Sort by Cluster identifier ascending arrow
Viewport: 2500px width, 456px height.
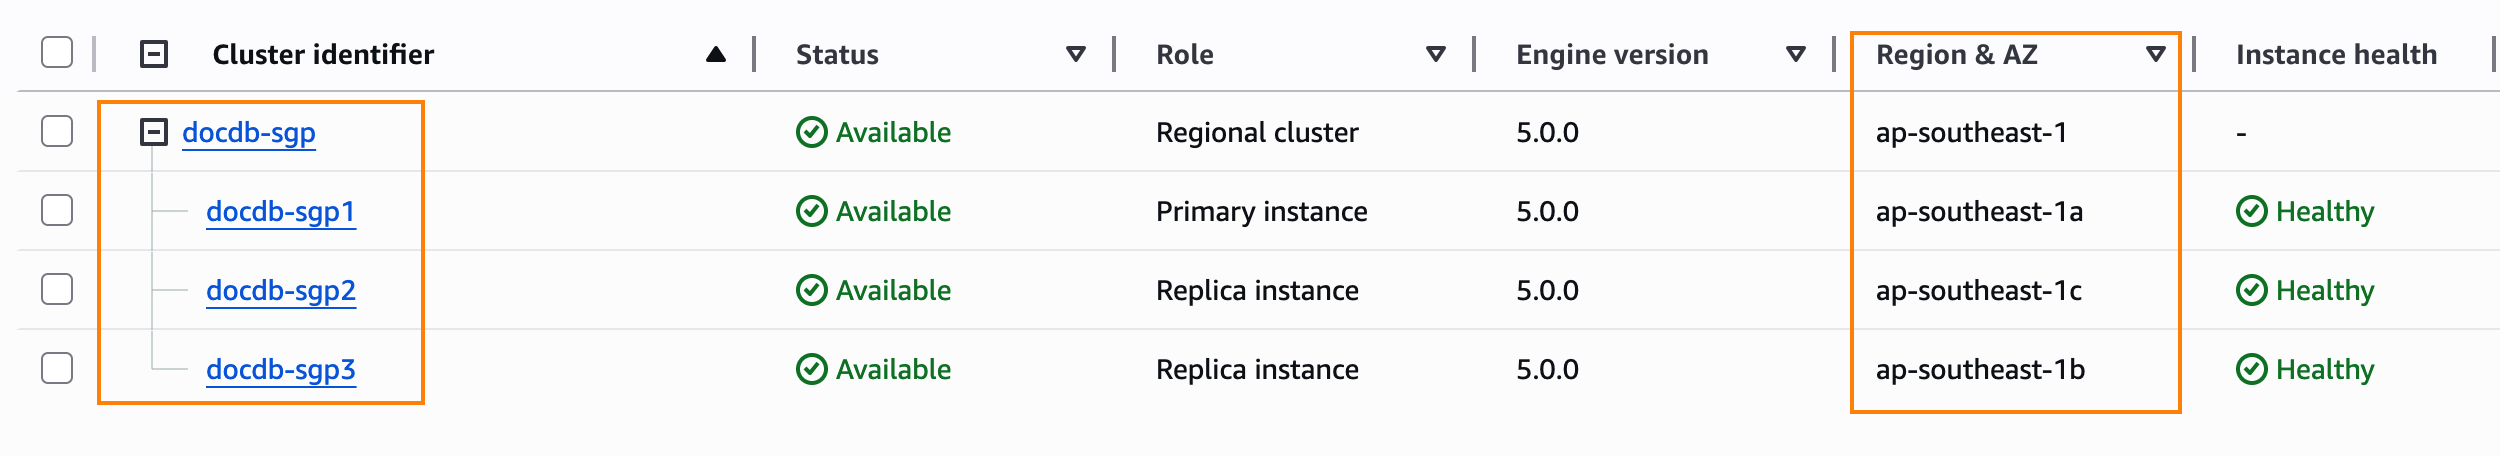pyautogui.click(x=715, y=54)
